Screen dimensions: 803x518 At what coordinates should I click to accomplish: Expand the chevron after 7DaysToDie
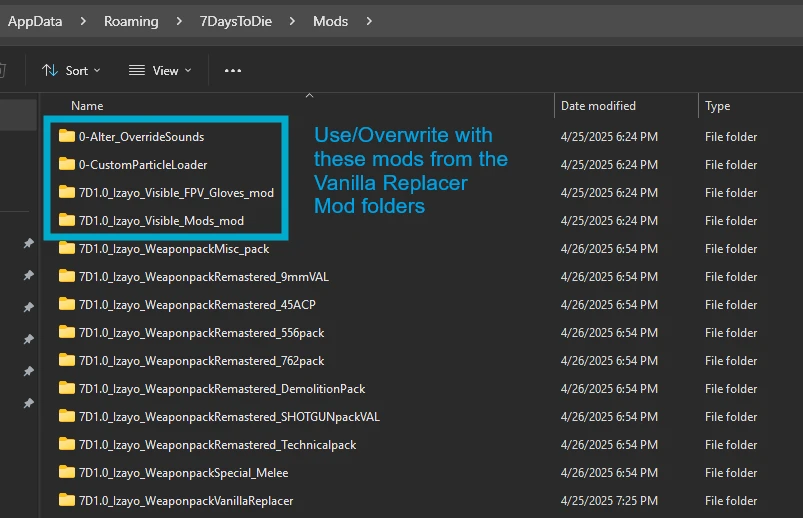click(292, 22)
